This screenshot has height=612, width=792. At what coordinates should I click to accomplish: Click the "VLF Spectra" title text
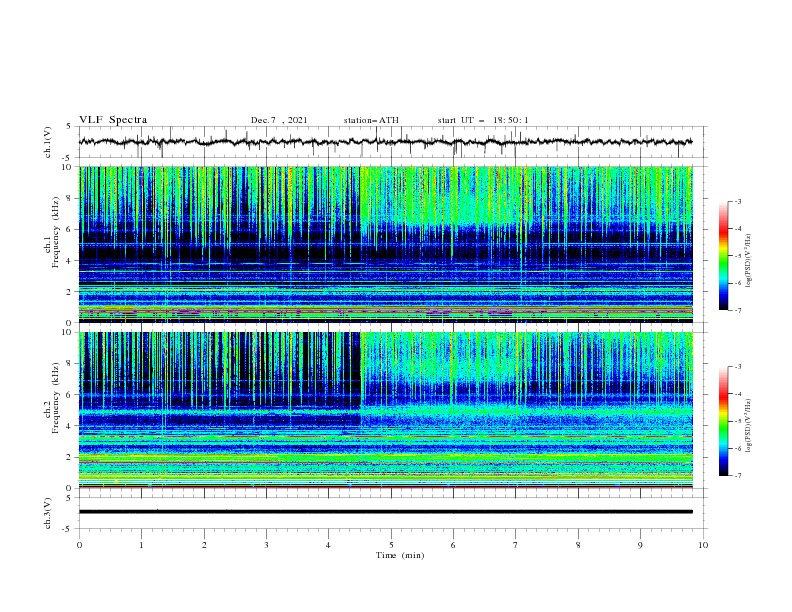(113, 120)
